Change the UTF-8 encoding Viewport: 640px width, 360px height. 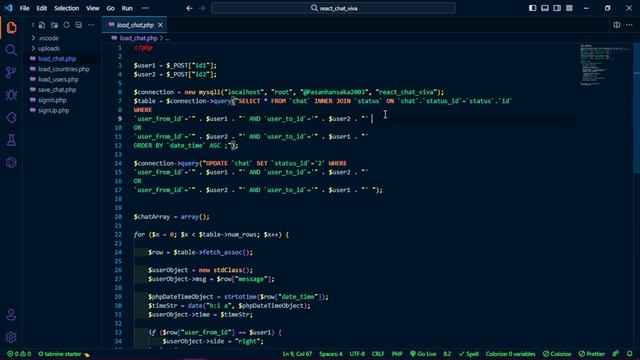coord(357,353)
